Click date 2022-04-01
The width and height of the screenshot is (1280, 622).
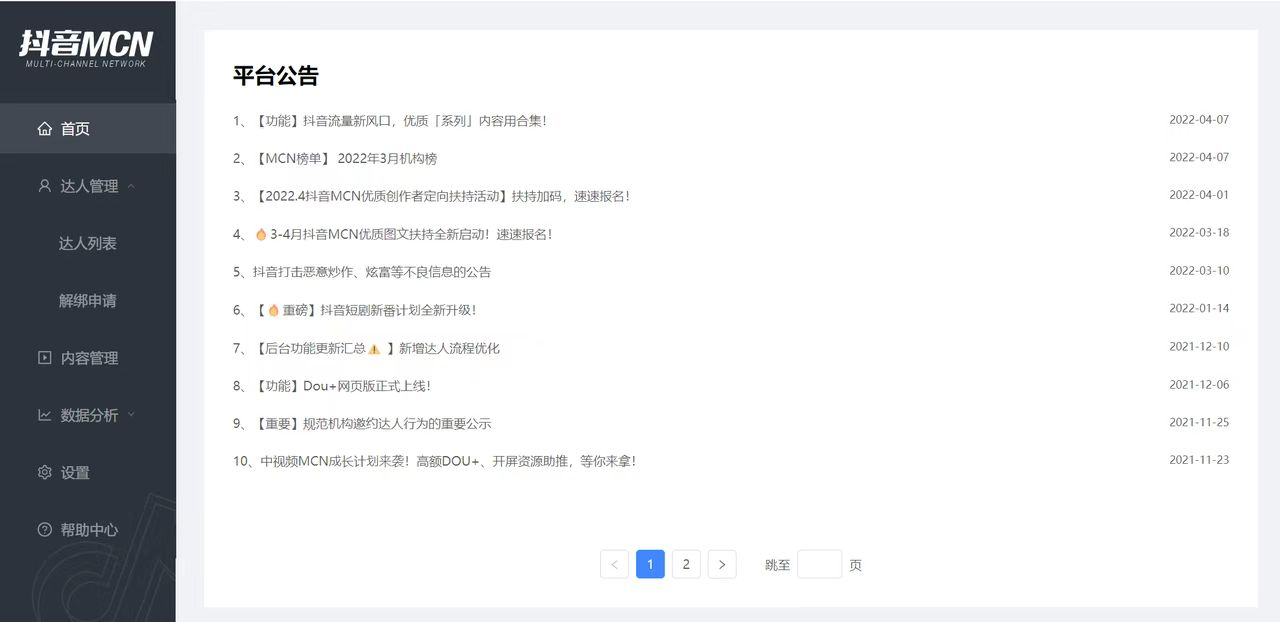click(x=1199, y=195)
